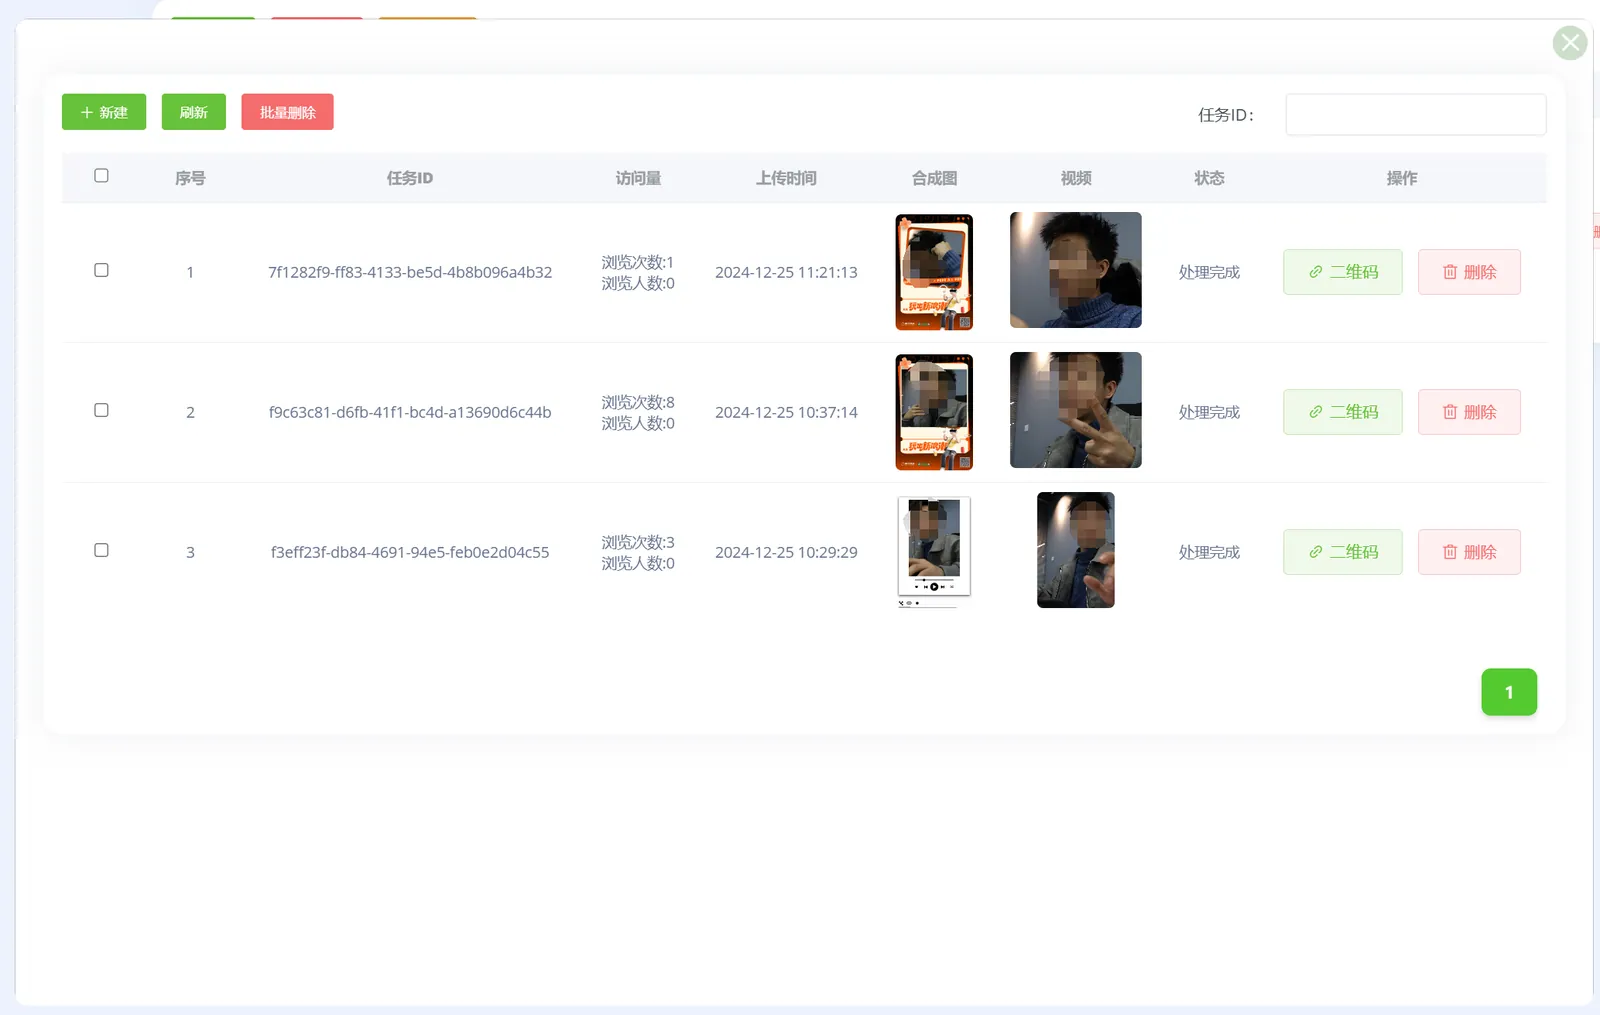Go to page 1 in pagination

click(1509, 692)
